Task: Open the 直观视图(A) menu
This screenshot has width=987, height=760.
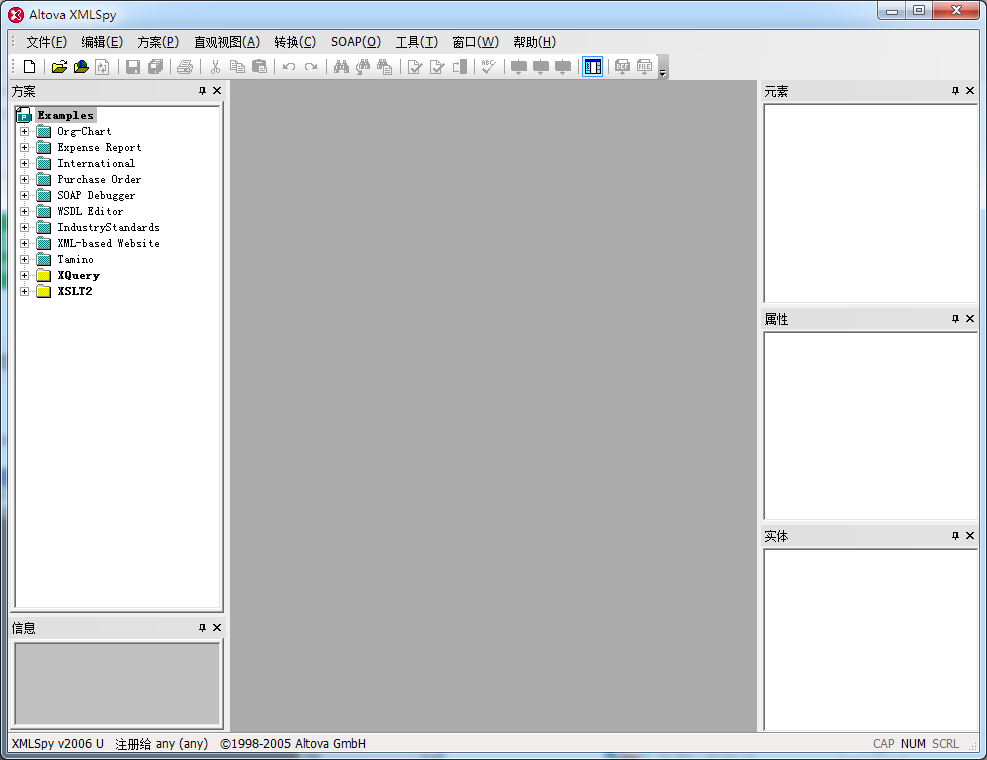Action: coord(227,42)
